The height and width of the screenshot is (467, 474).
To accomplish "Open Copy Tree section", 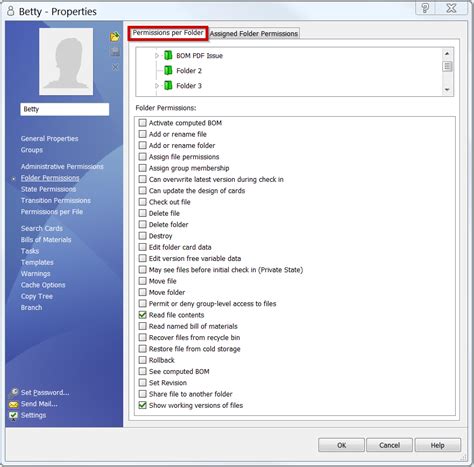I will (x=37, y=296).
